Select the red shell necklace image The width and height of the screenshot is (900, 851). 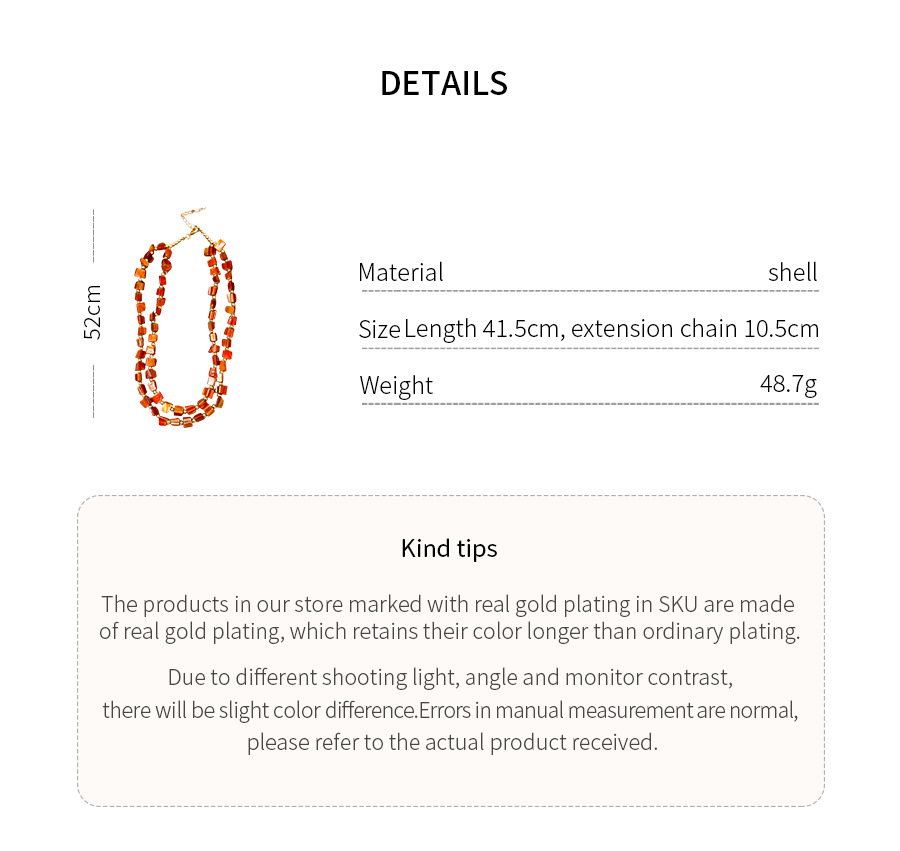coord(184,330)
